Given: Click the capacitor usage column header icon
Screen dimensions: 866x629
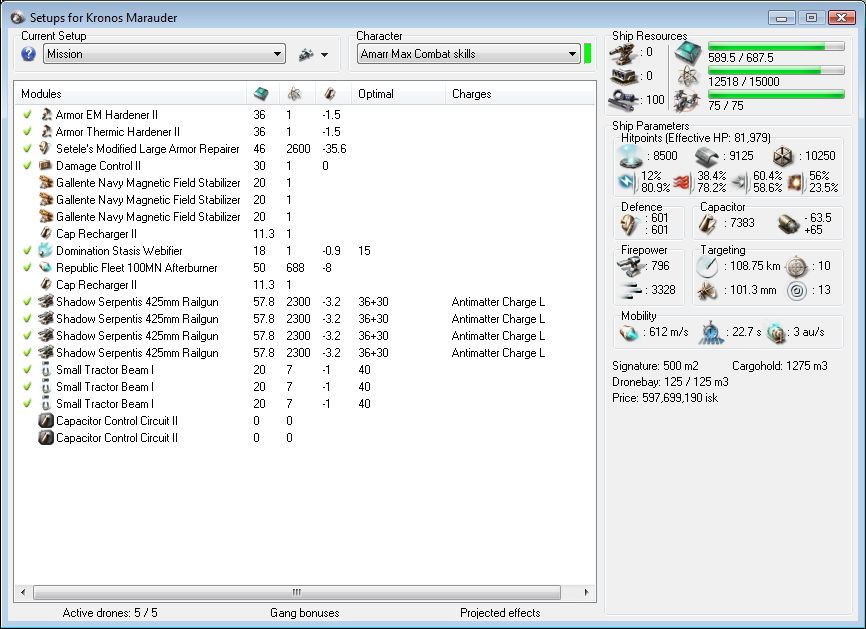Looking at the screenshot, I should pos(330,94).
